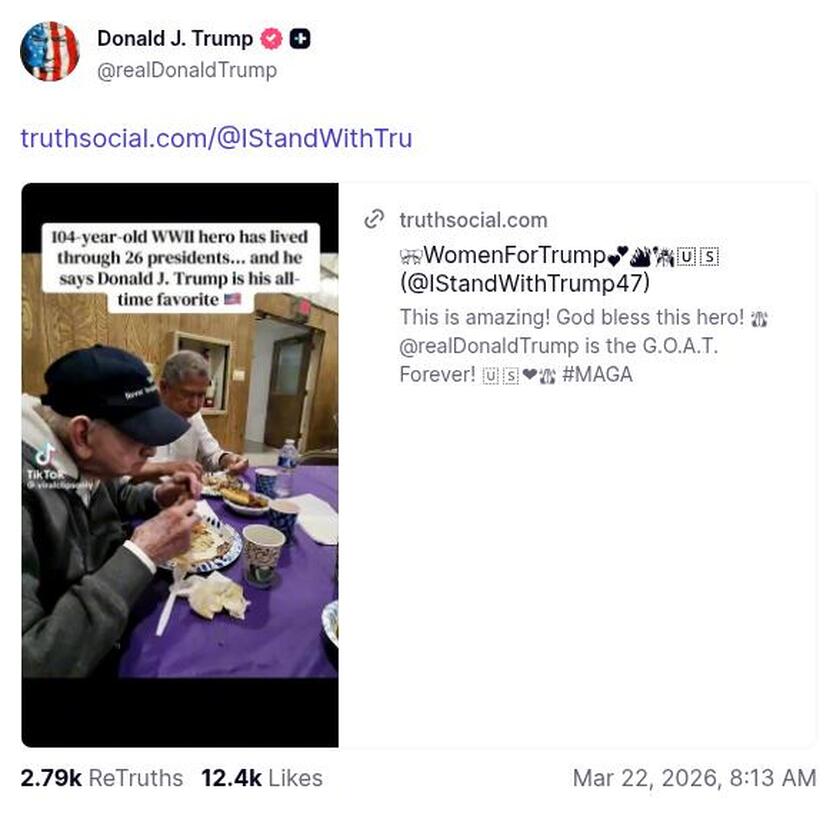Open Donald J. Trump's profile avatar
Image resolution: width=840 pixels, height=819 pixels.
coord(50,51)
